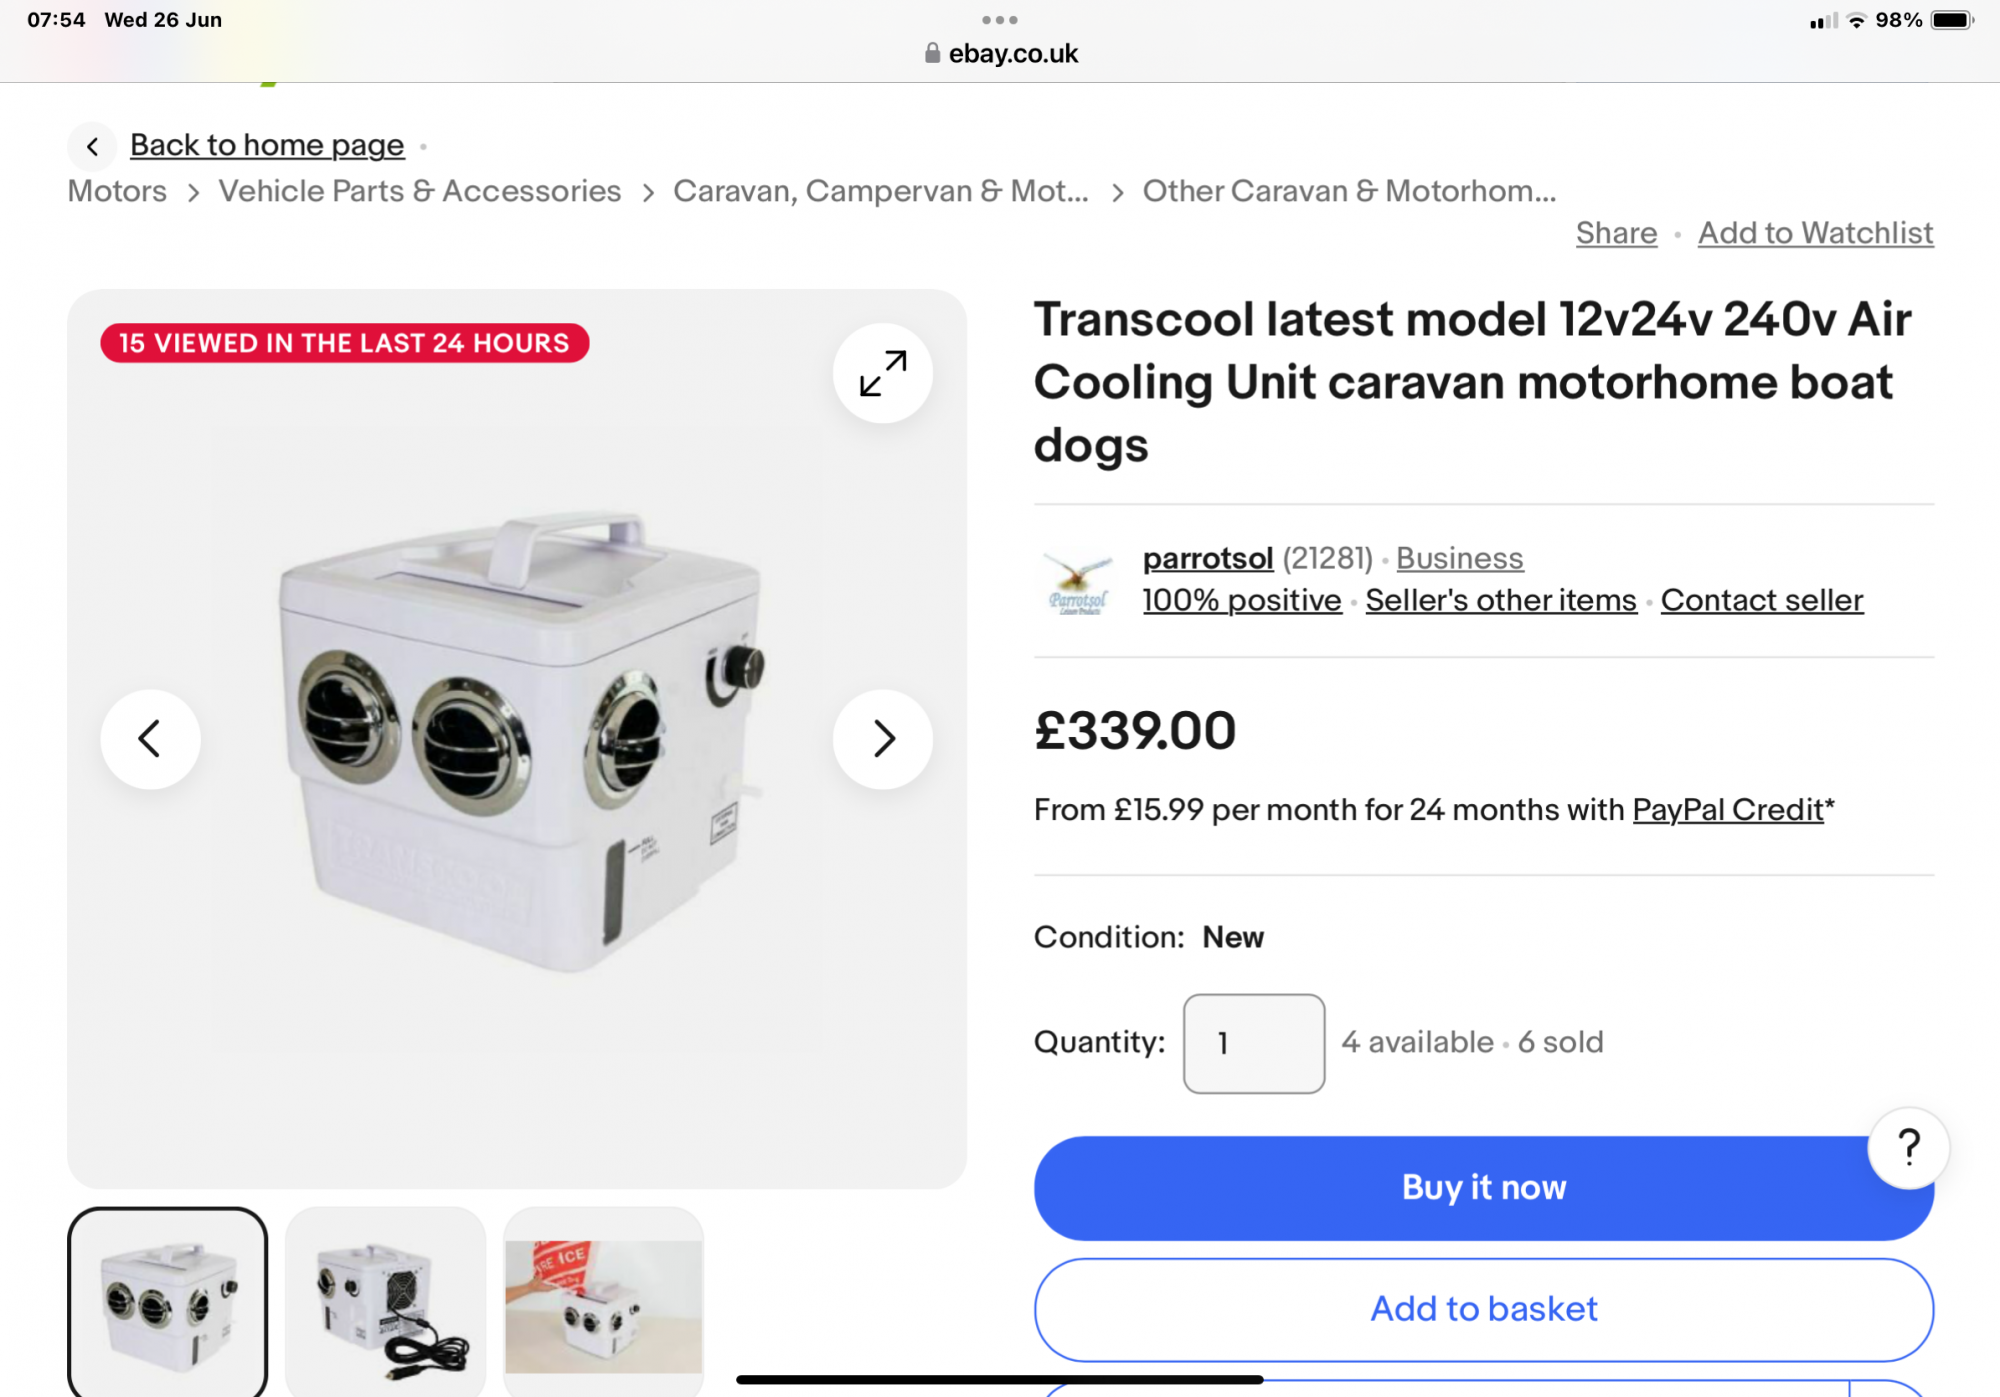Expand the product image to fullscreen
Viewport: 2000px width, 1397px height.
click(x=882, y=373)
